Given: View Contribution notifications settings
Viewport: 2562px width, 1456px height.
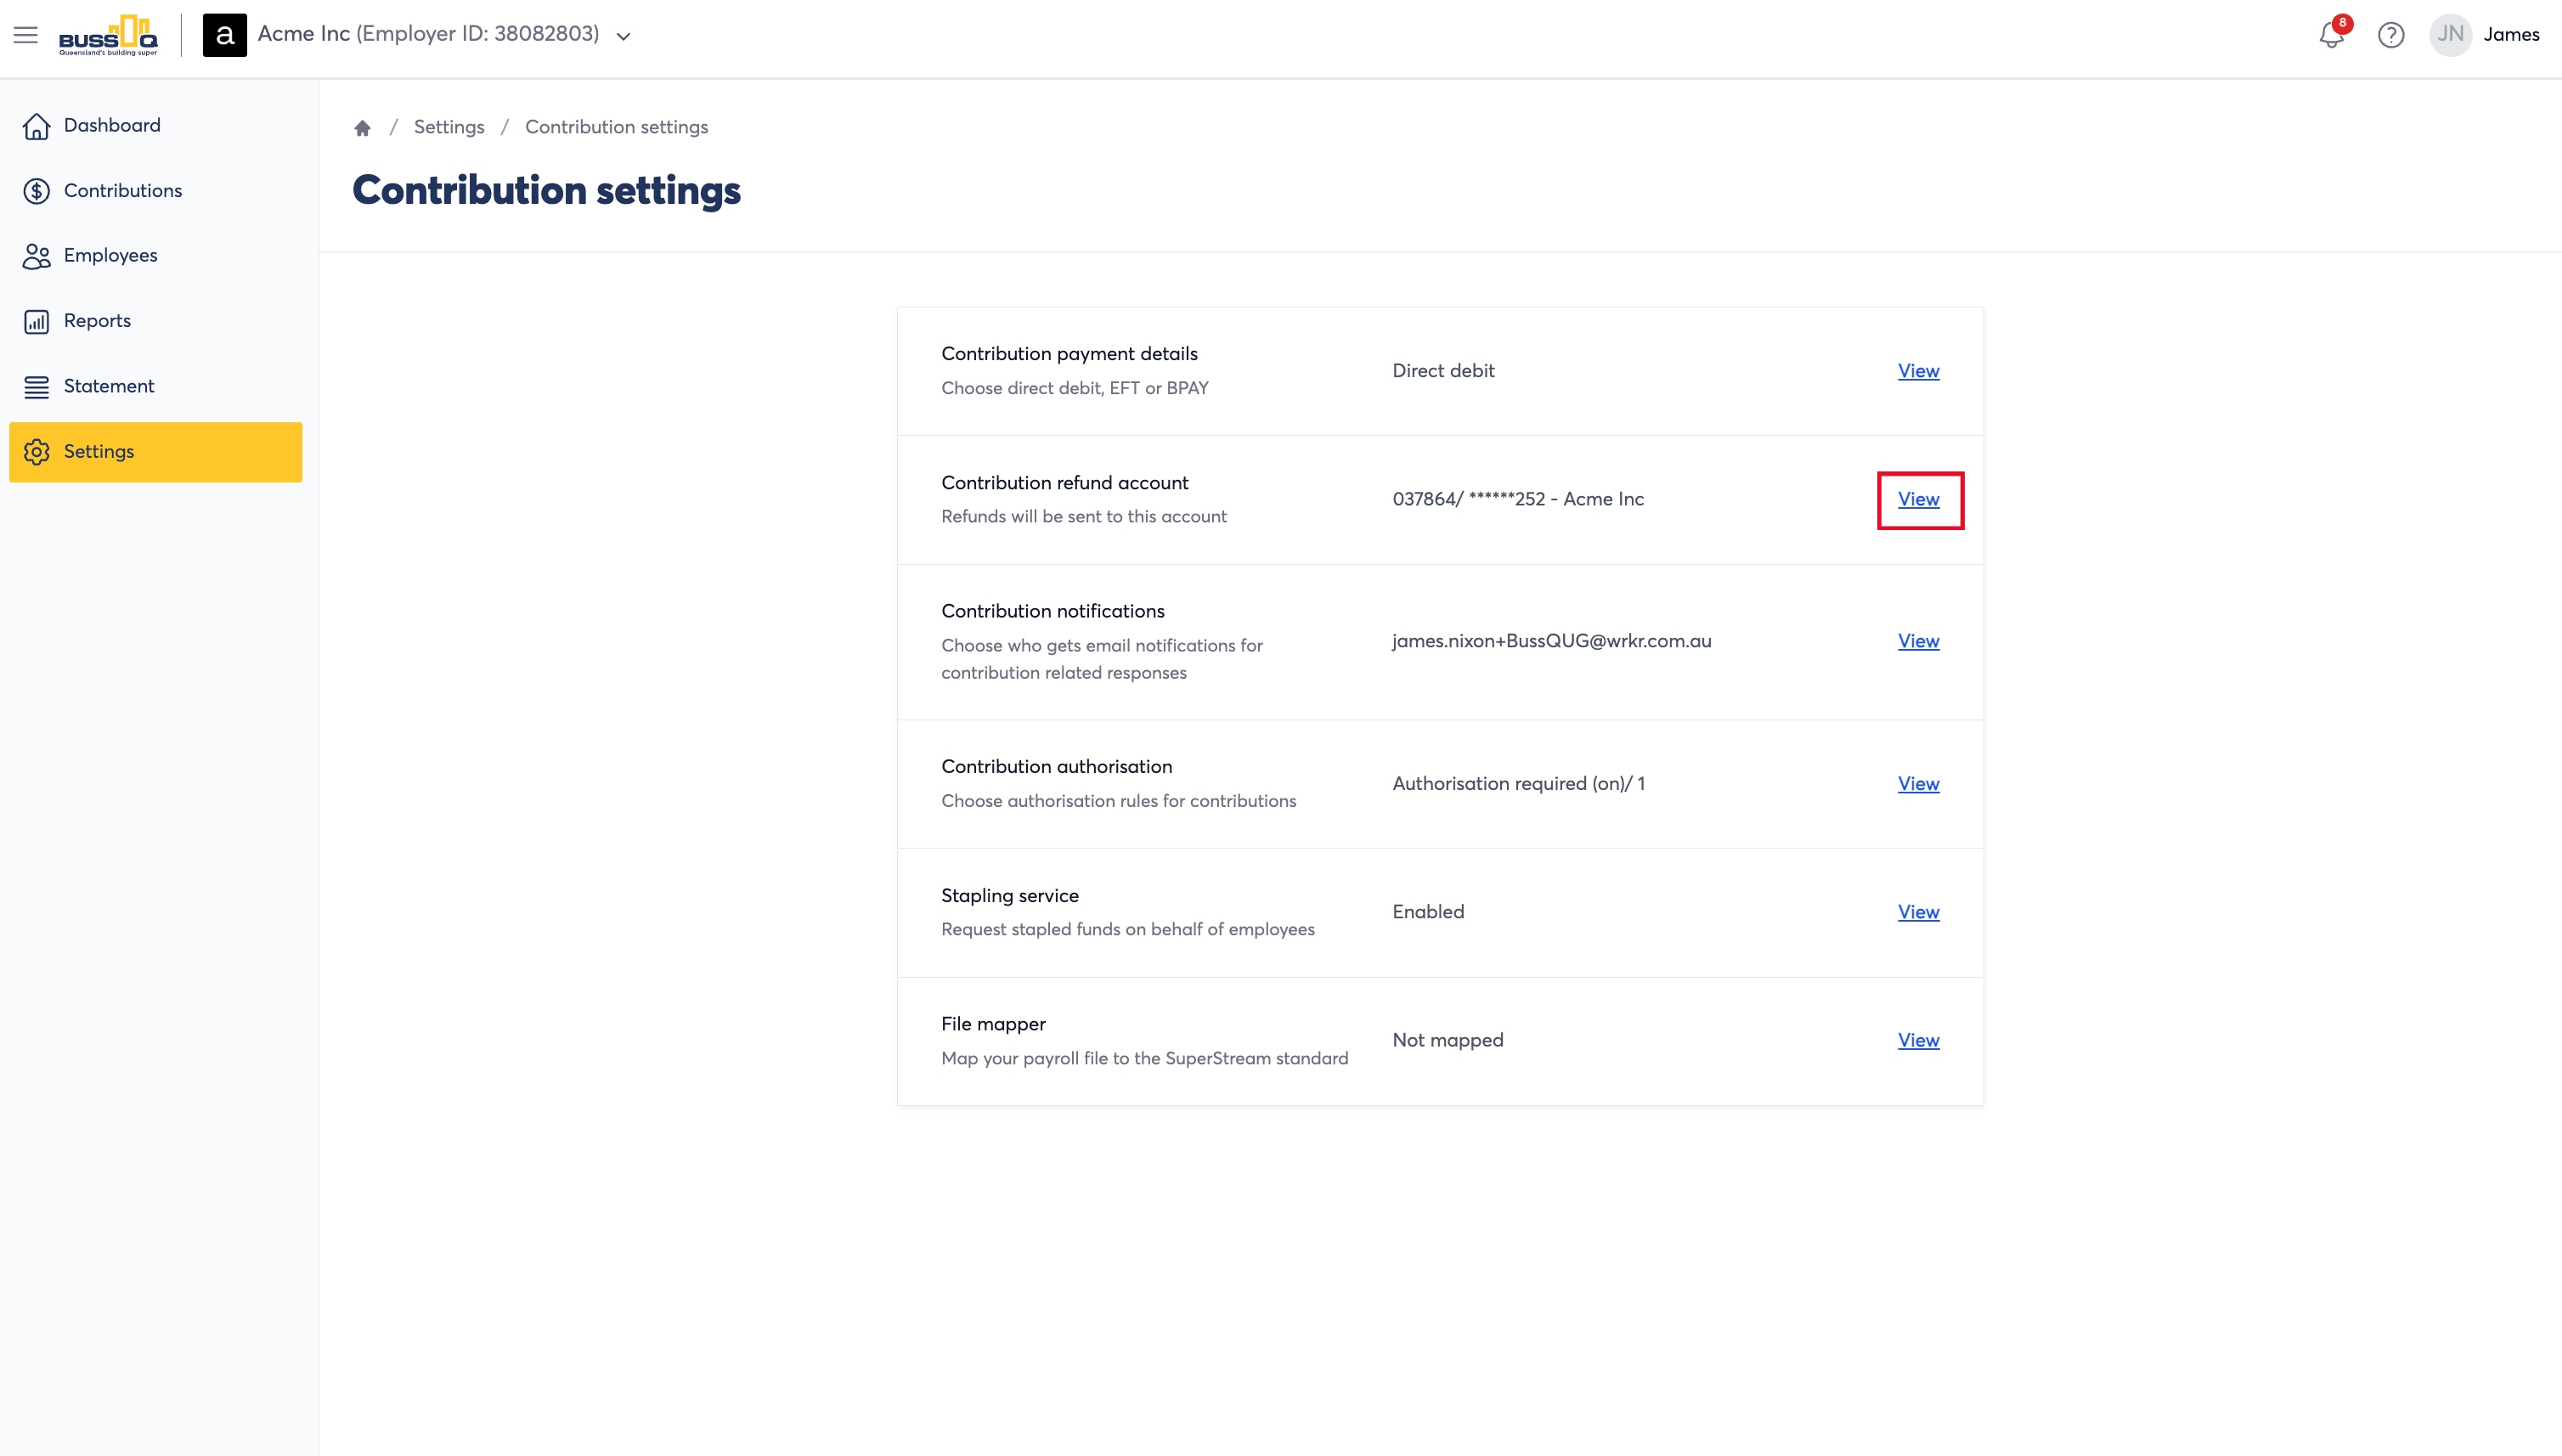Looking at the screenshot, I should coord(1918,641).
